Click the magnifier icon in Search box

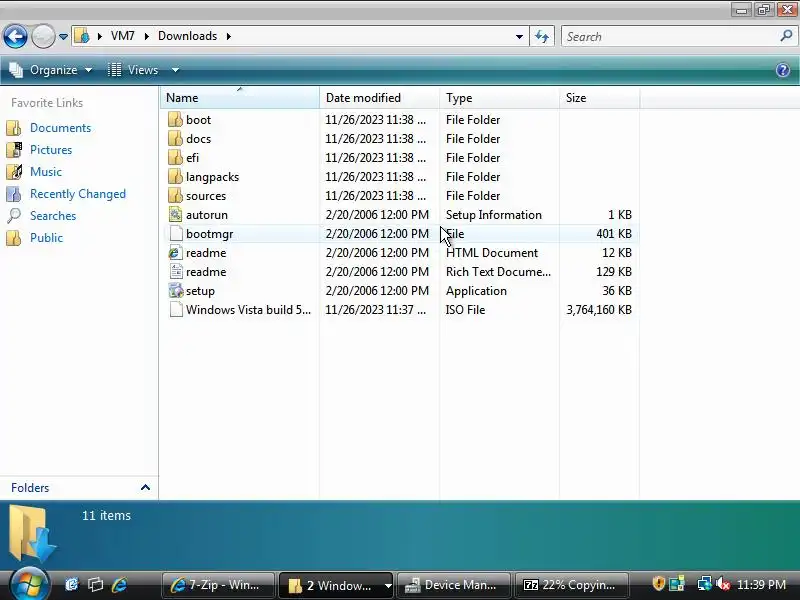(x=786, y=36)
